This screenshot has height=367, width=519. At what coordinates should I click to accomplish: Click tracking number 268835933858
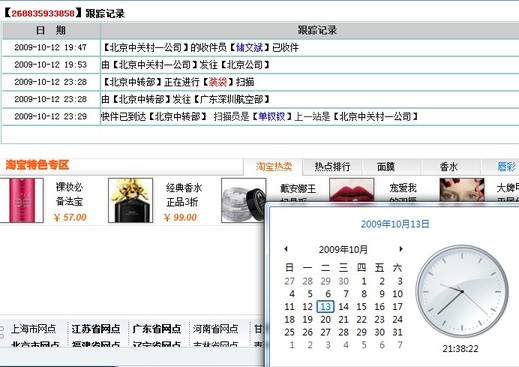[x=43, y=13]
